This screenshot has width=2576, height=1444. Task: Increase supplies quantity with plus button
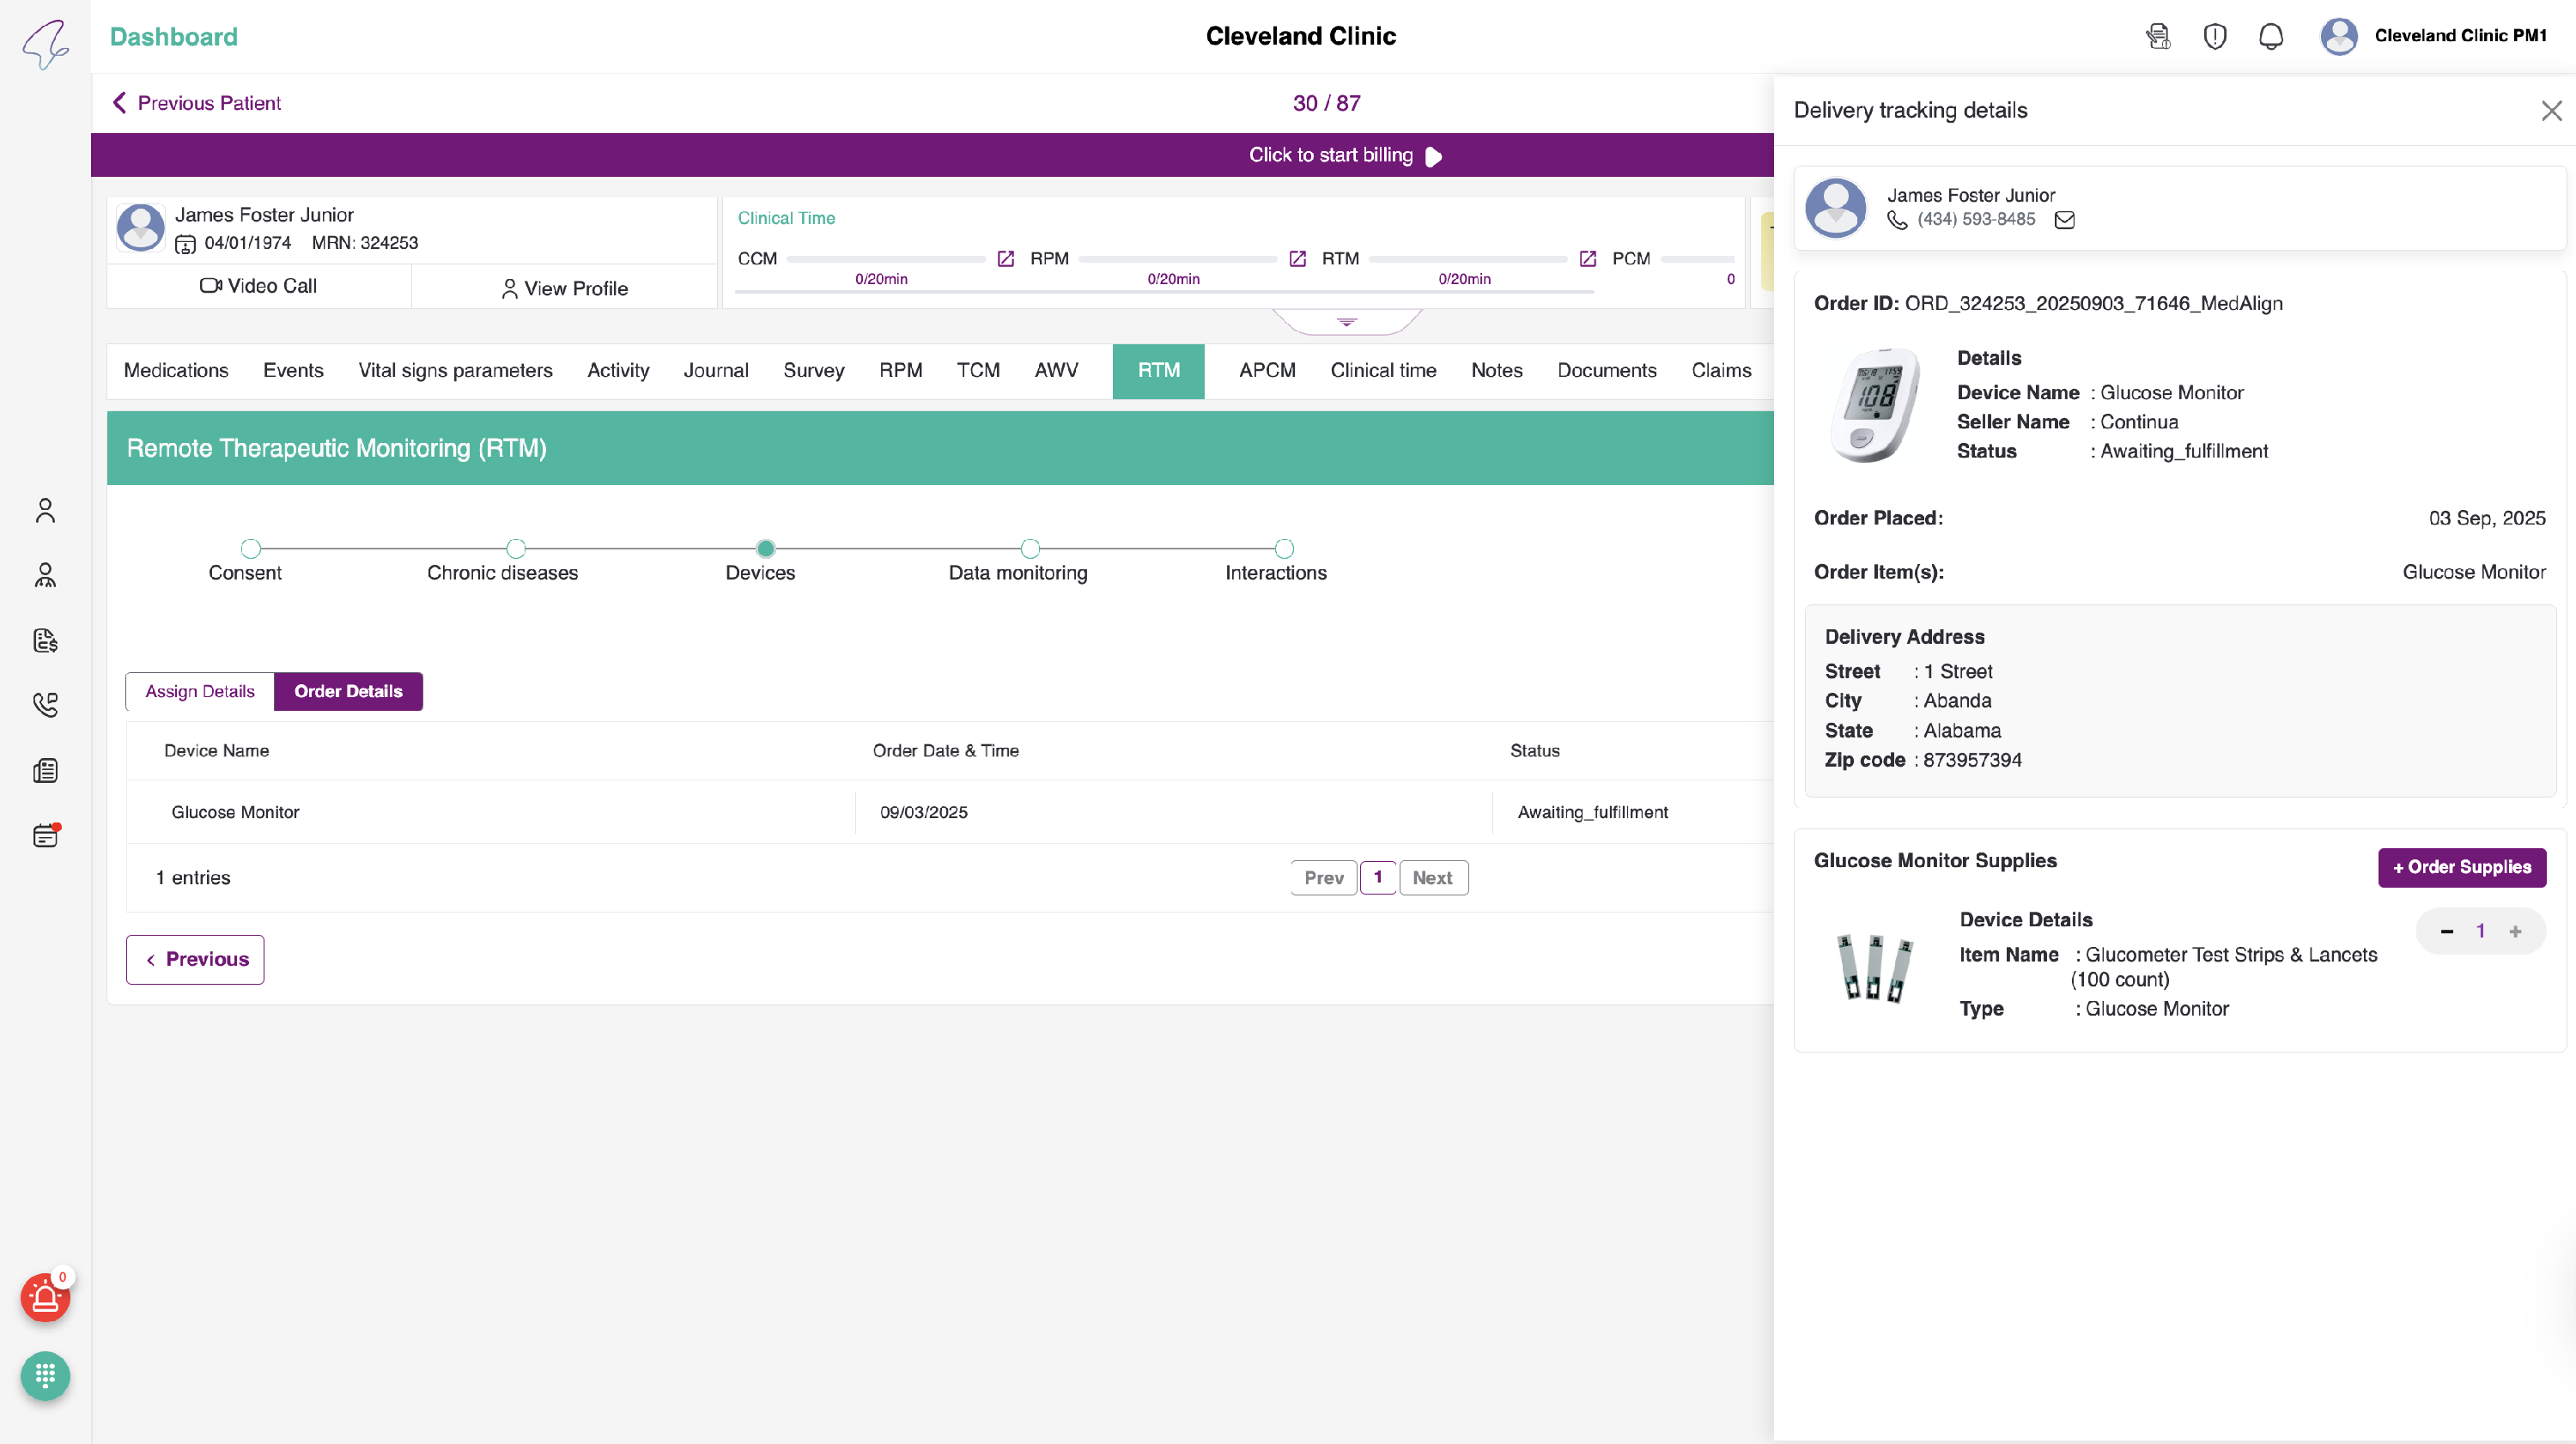pos(2515,931)
